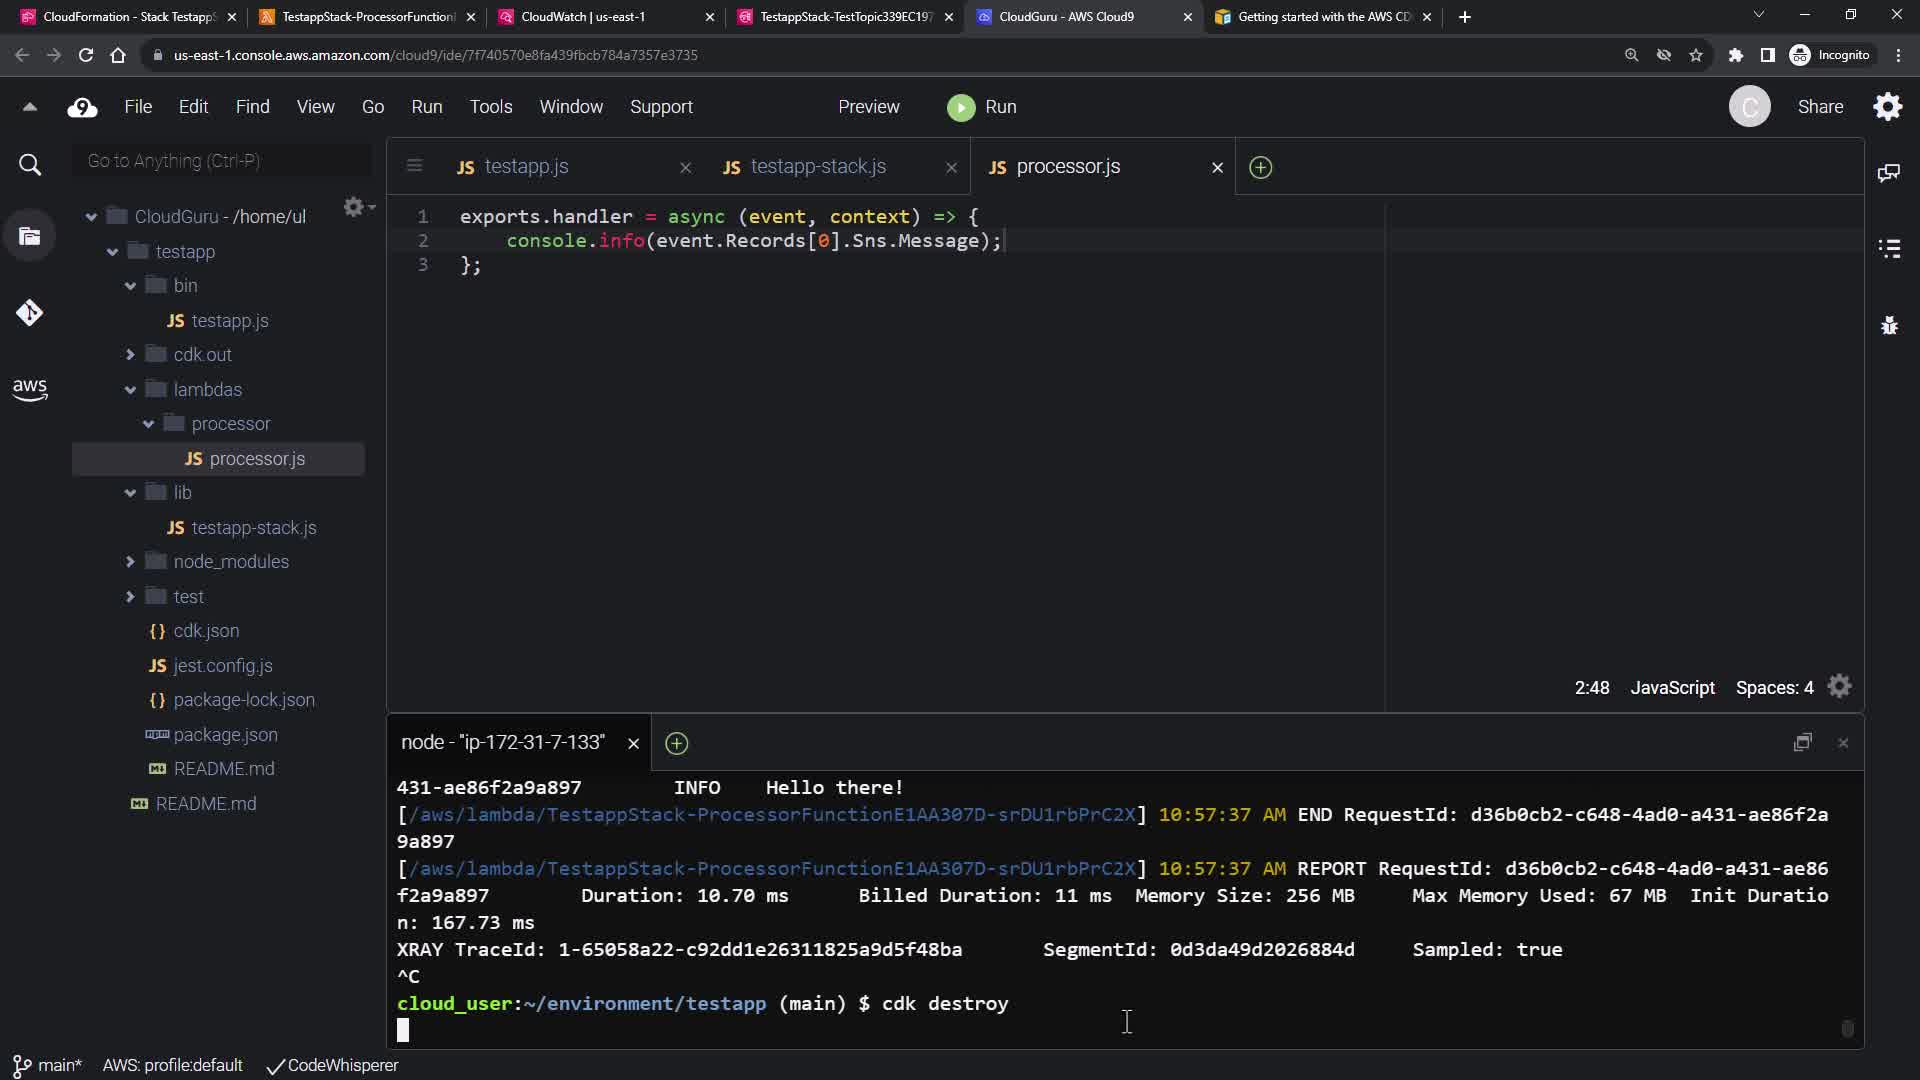Open the Outline panel icon on right
The height and width of the screenshot is (1080, 1920).
pos(1888,249)
